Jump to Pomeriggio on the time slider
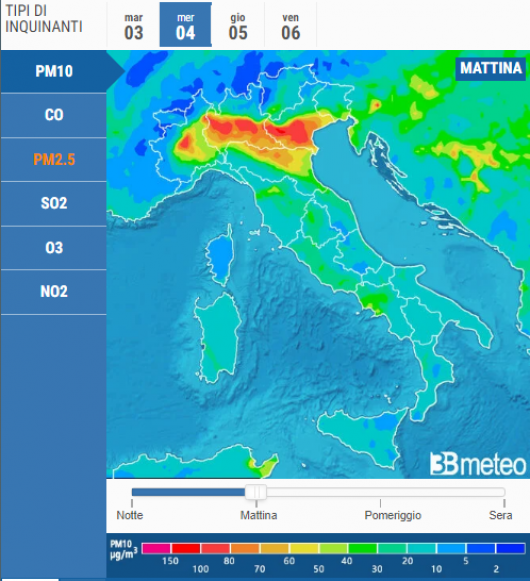 click(393, 515)
